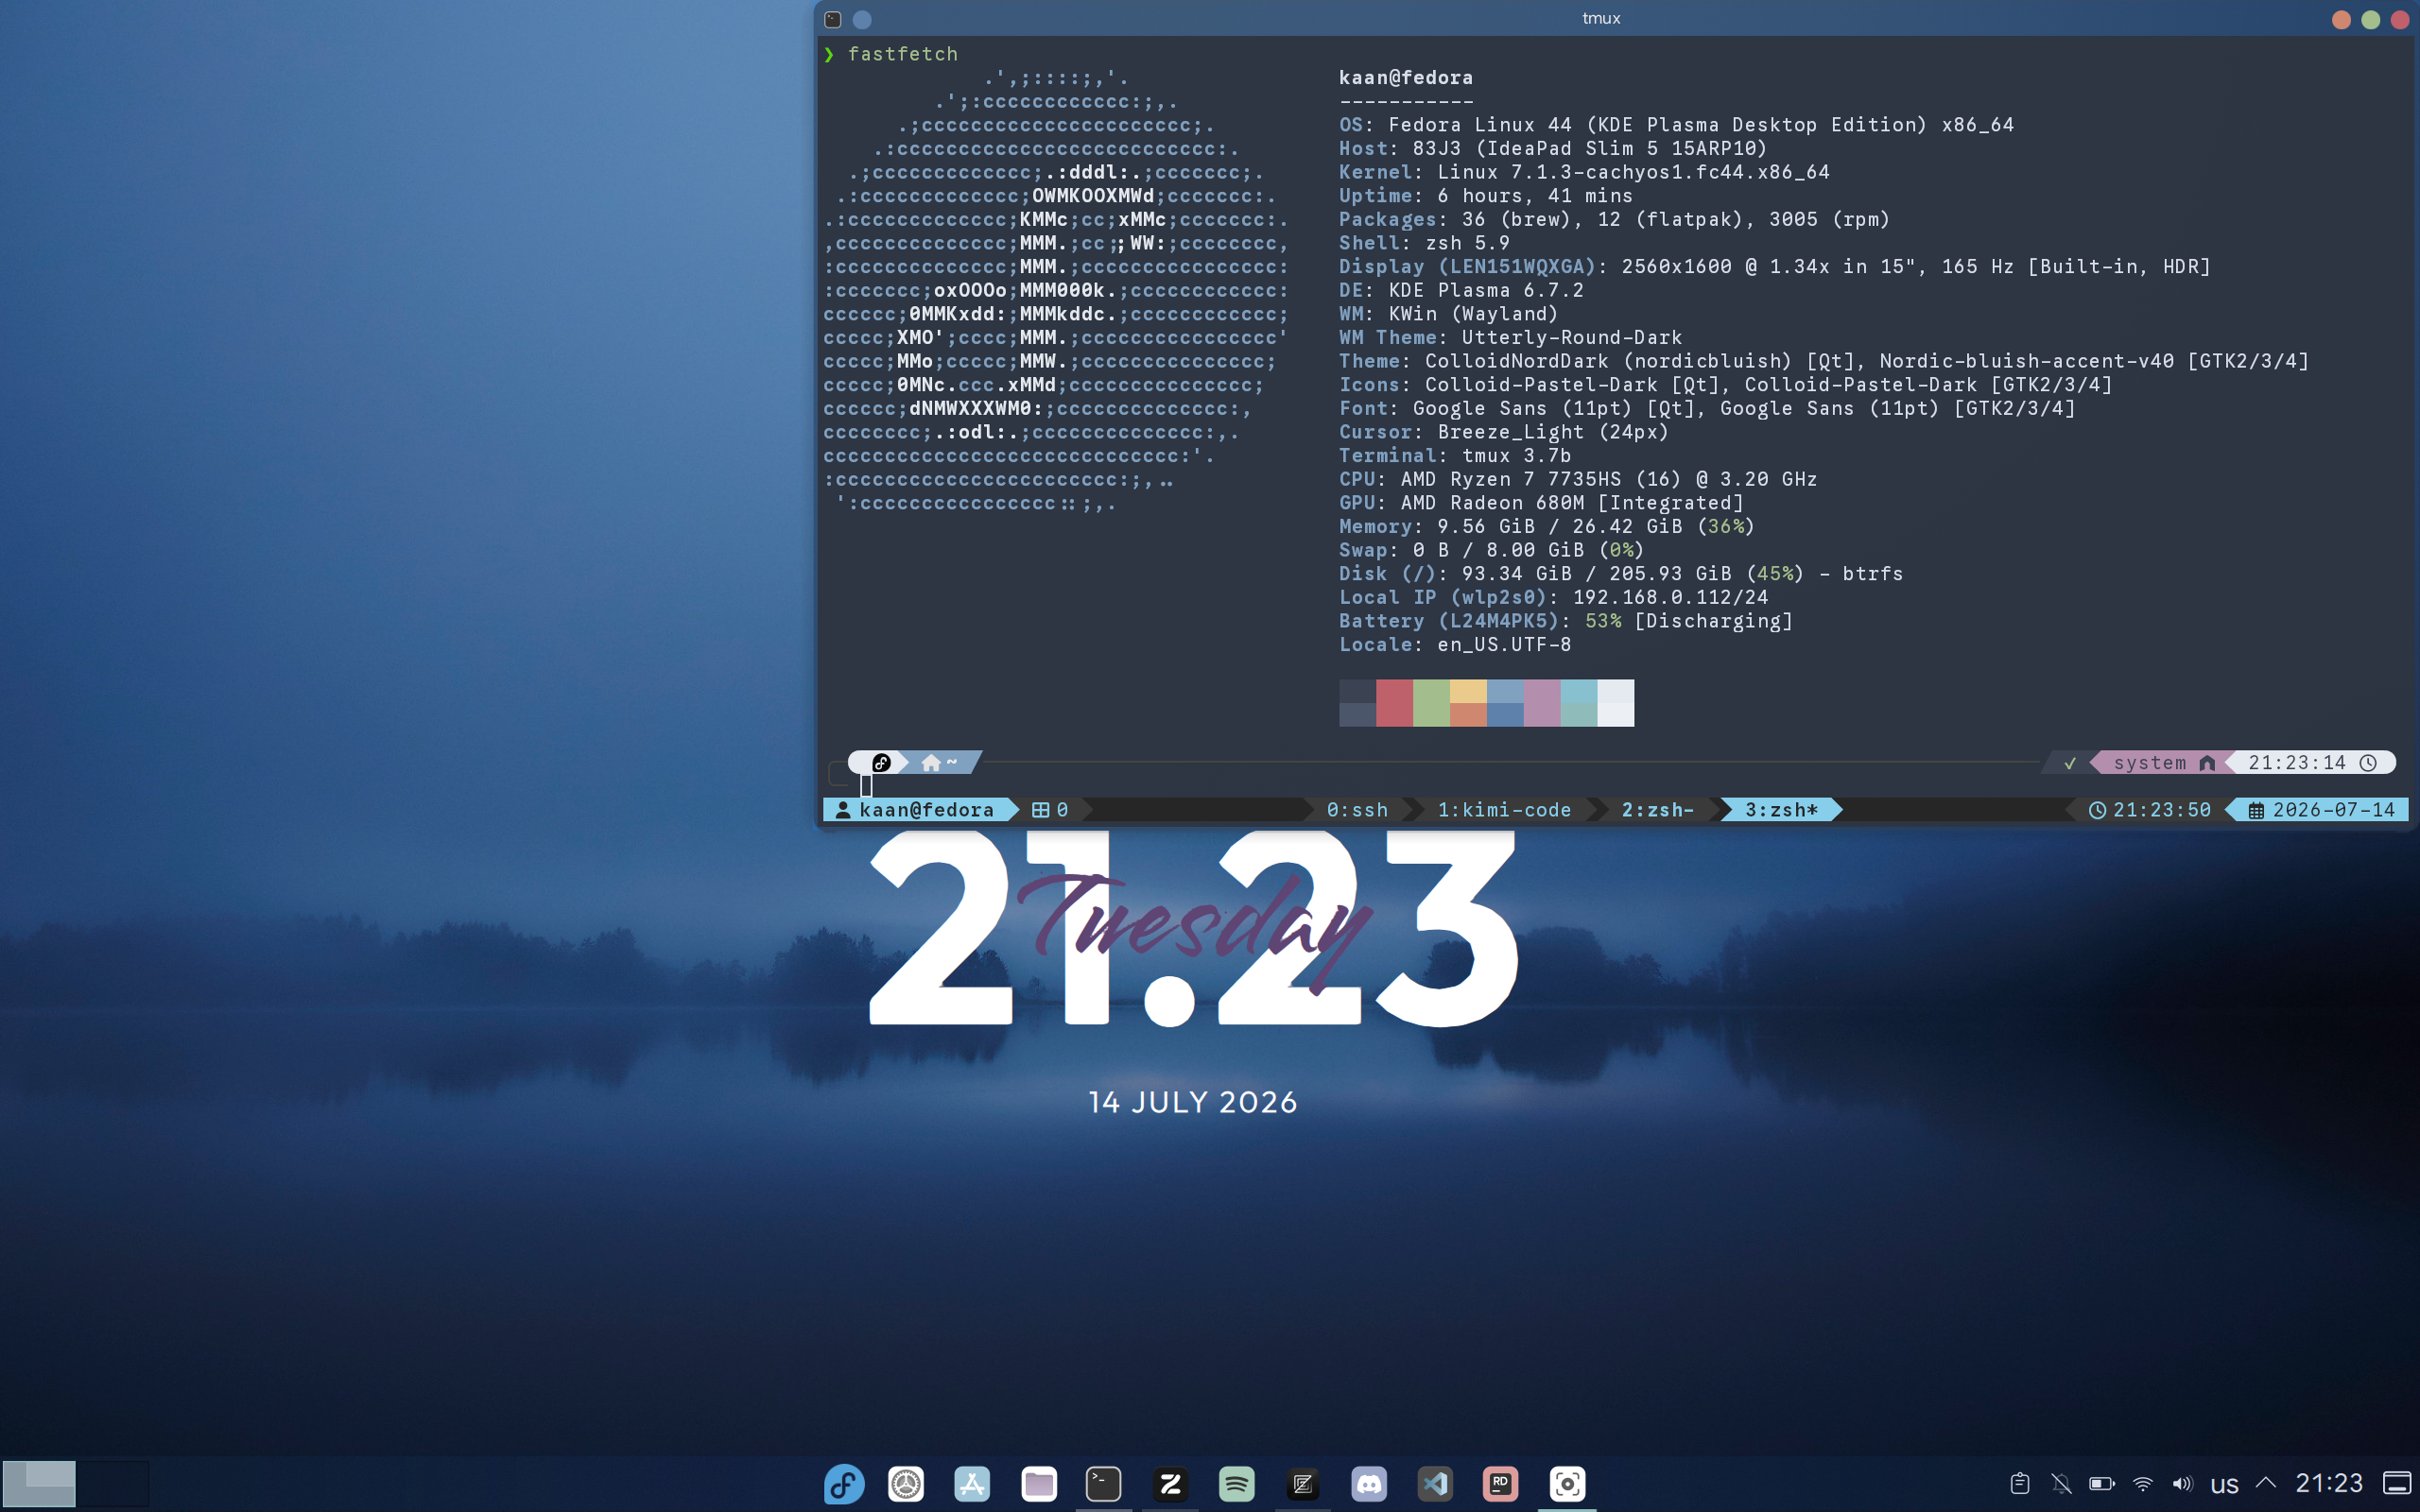Click the Fedora logo prompt segment
The image size is (2420, 1512).
pos(880,763)
